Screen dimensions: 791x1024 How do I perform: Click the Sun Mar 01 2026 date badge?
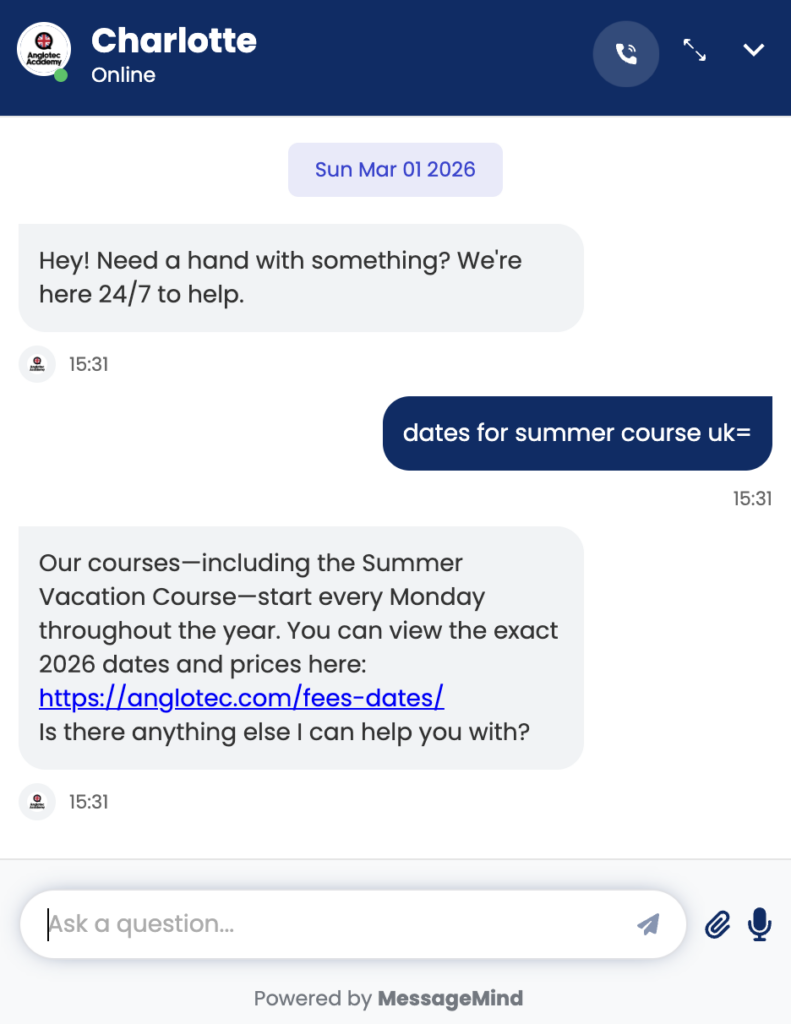pyautogui.click(x=395, y=170)
